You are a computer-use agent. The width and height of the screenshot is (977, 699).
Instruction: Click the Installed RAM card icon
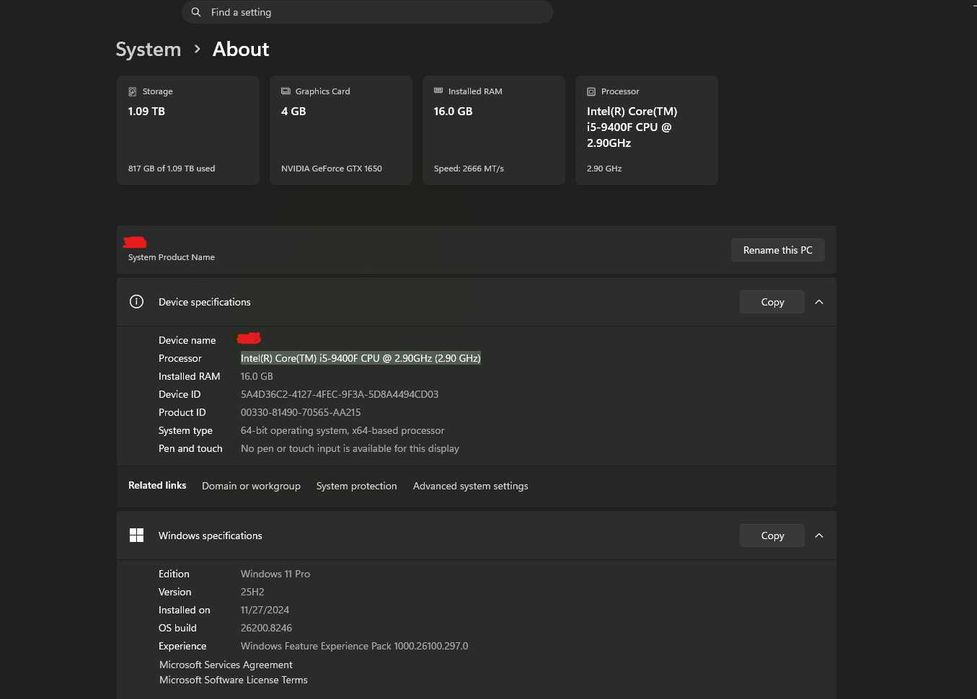coord(438,91)
